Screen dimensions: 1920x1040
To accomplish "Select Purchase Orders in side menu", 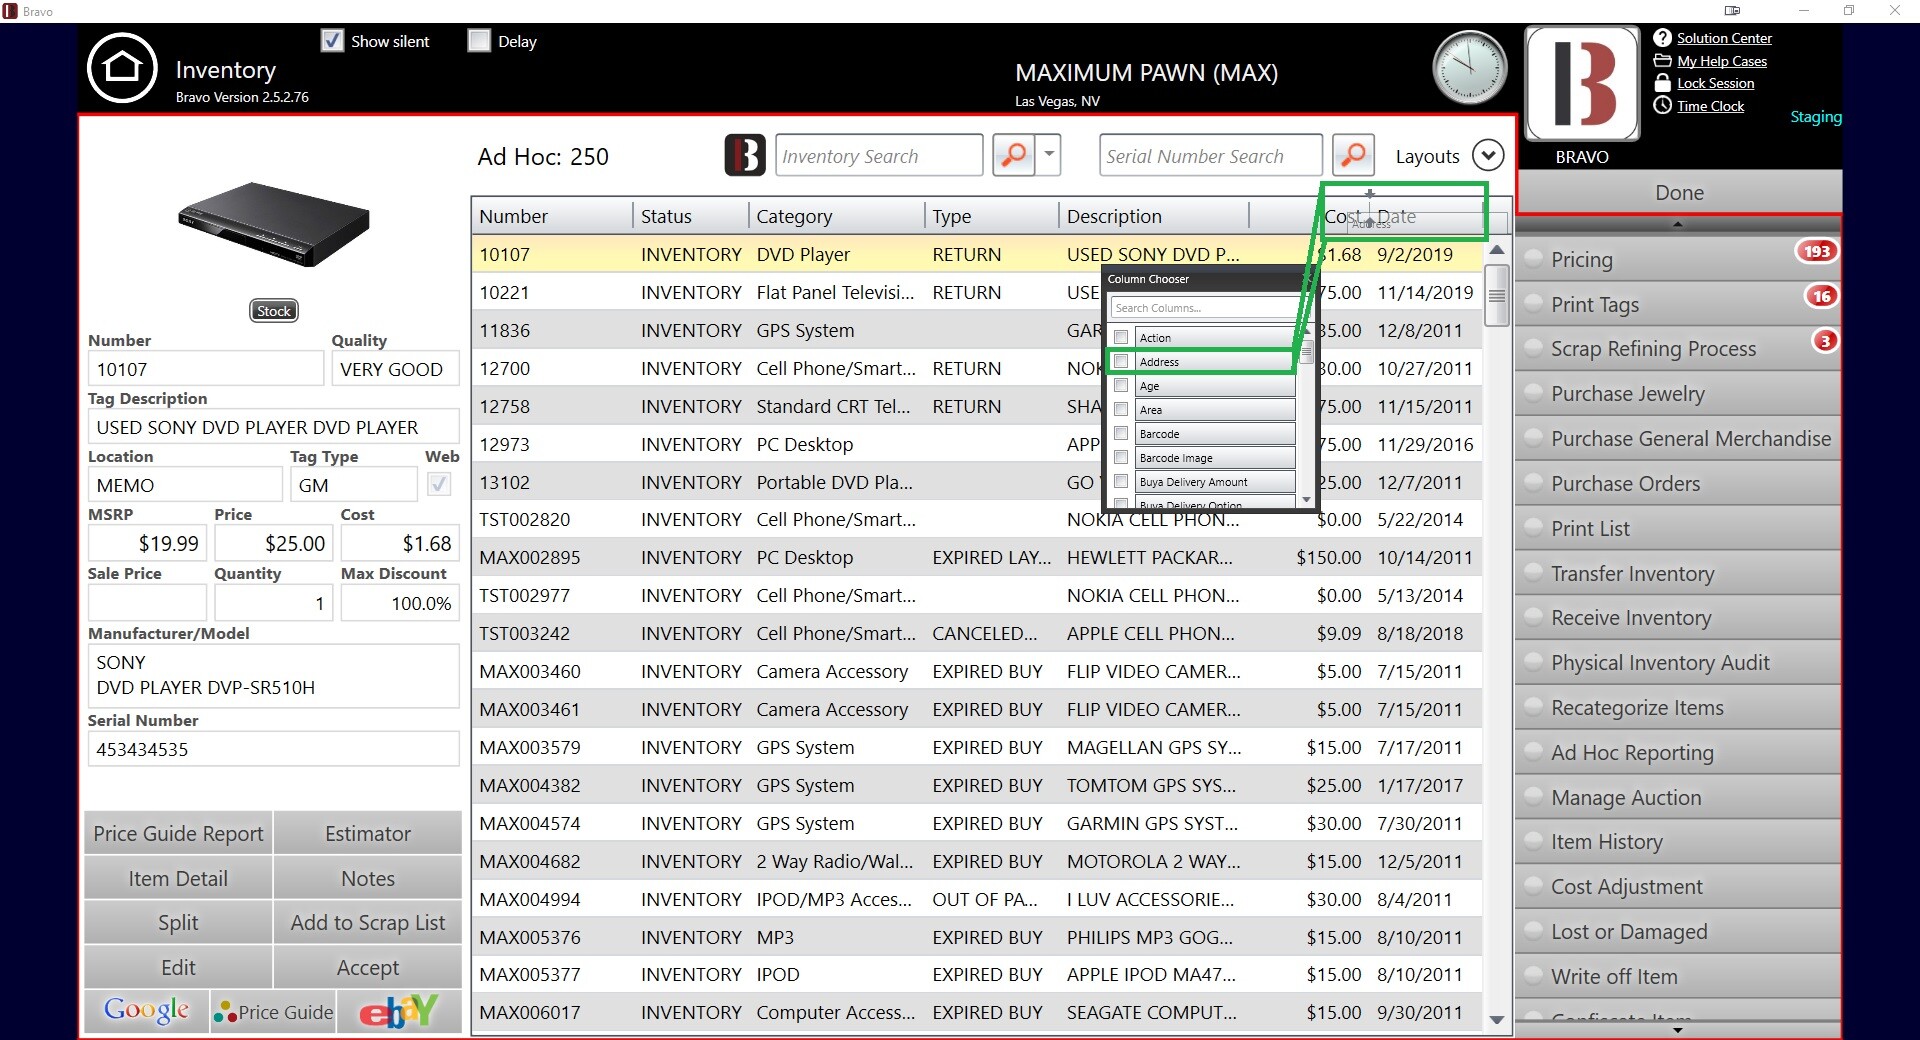I will pos(1678,484).
